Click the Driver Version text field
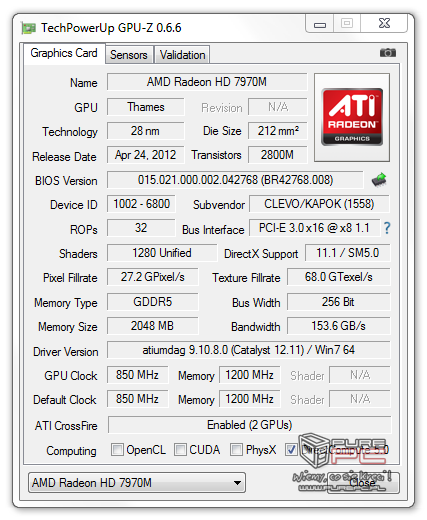The height and width of the screenshot is (520, 427). tap(249, 350)
